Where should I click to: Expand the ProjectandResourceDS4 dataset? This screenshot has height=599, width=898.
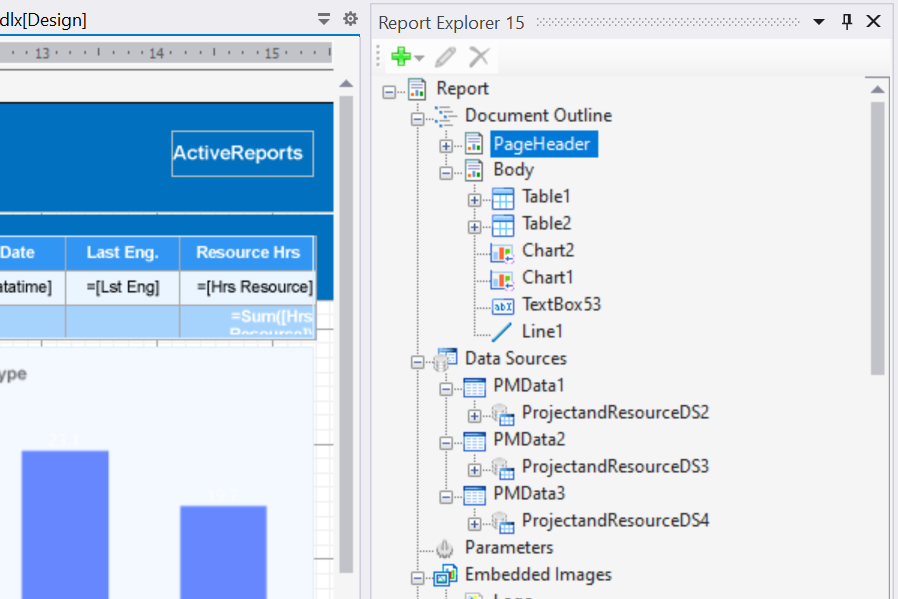tap(474, 523)
